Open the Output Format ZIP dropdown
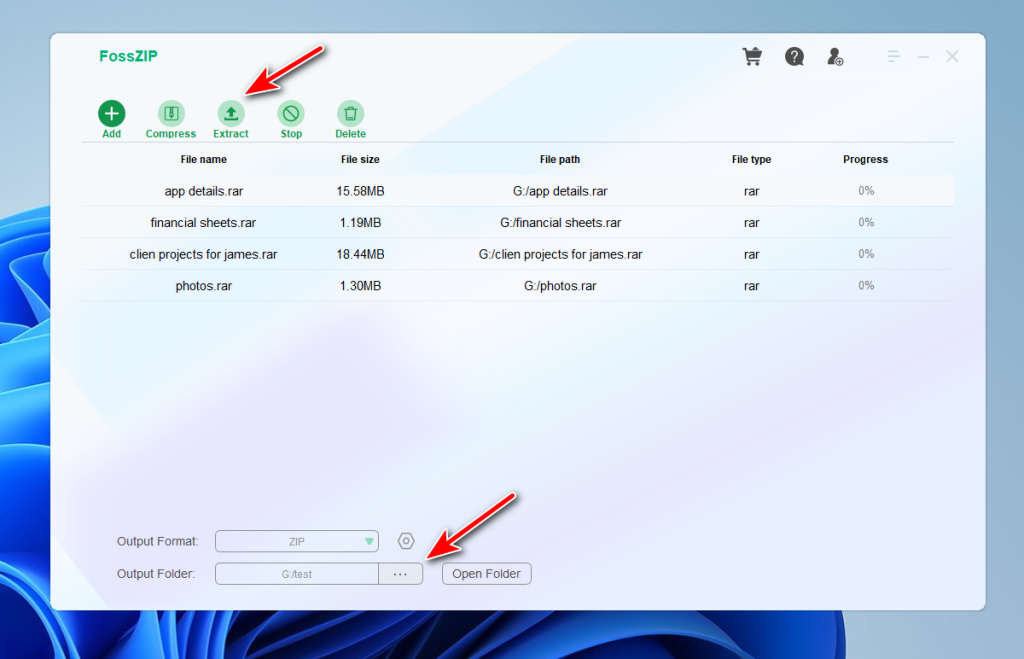The width and height of the screenshot is (1024, 659). [296, 541]
